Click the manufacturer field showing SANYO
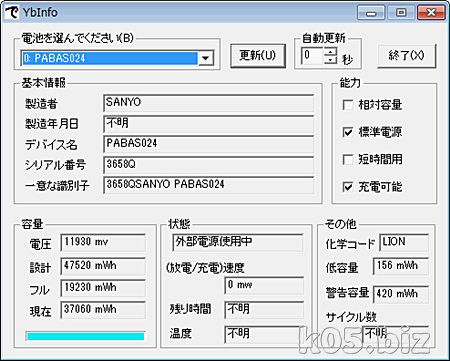Screen dimensions: 450x361 (x=208, y=103)
